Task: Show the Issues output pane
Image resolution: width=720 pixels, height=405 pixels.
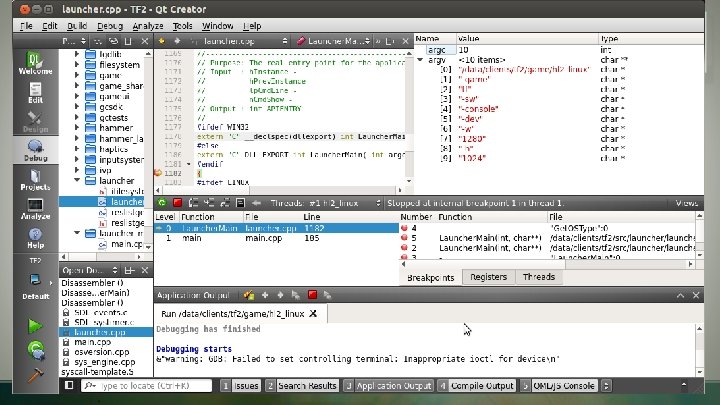Action: [x=241, y=386]
